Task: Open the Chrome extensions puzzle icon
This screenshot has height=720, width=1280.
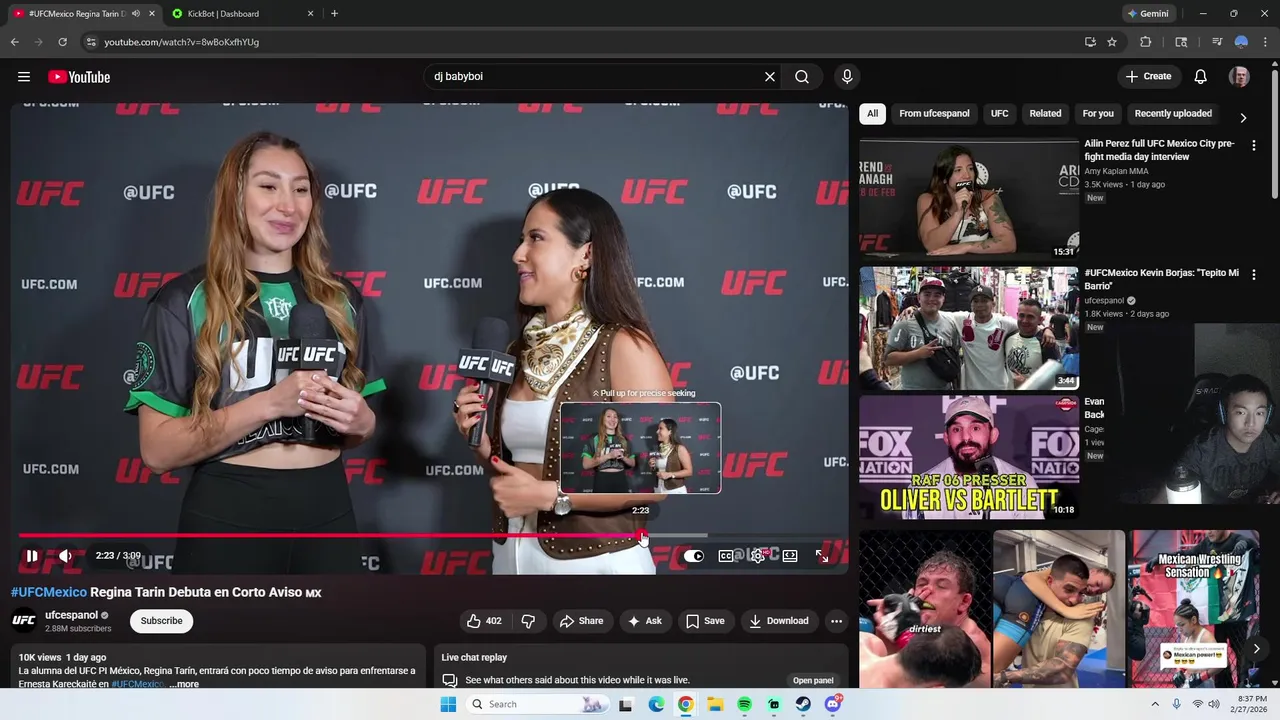Action: [x=1146, y=42]
